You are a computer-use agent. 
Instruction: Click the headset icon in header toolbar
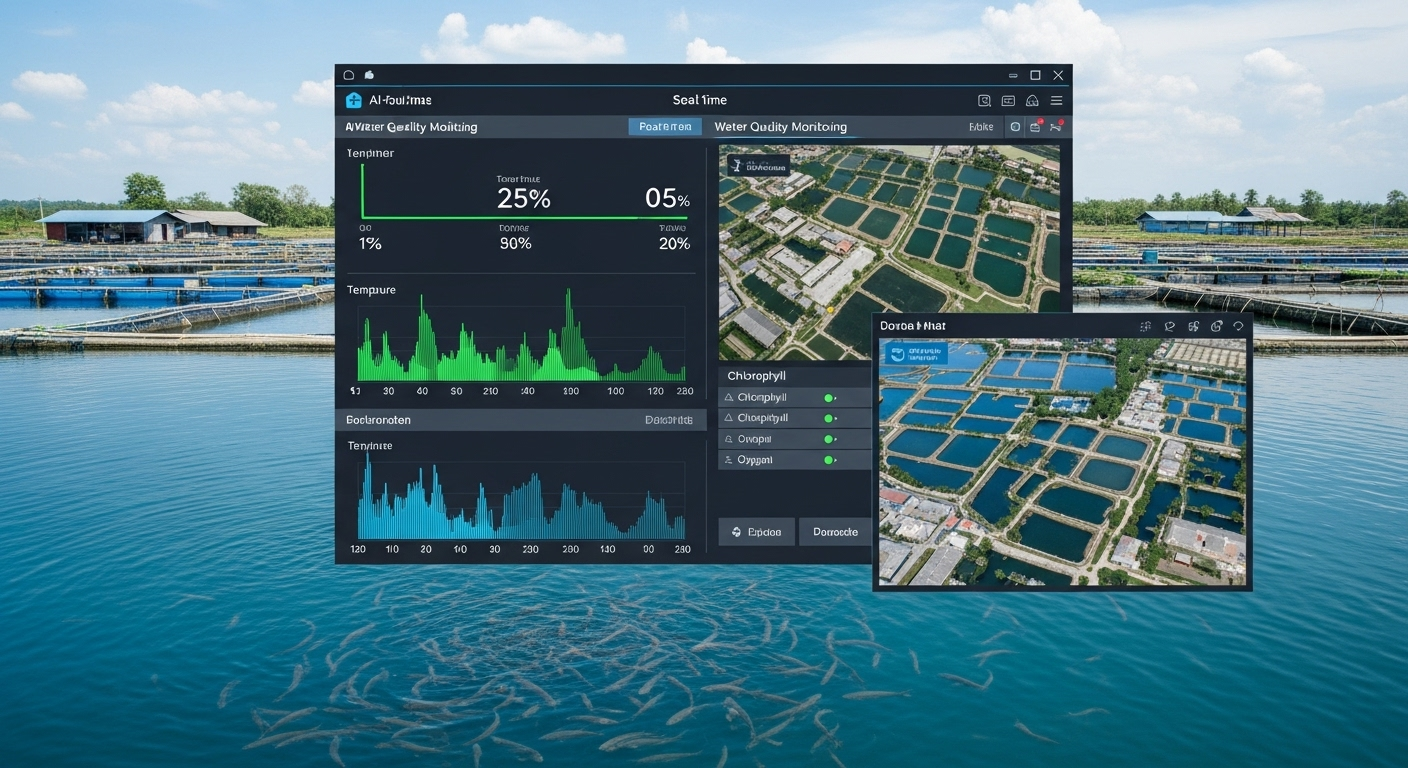click(x=1032, y=101)
